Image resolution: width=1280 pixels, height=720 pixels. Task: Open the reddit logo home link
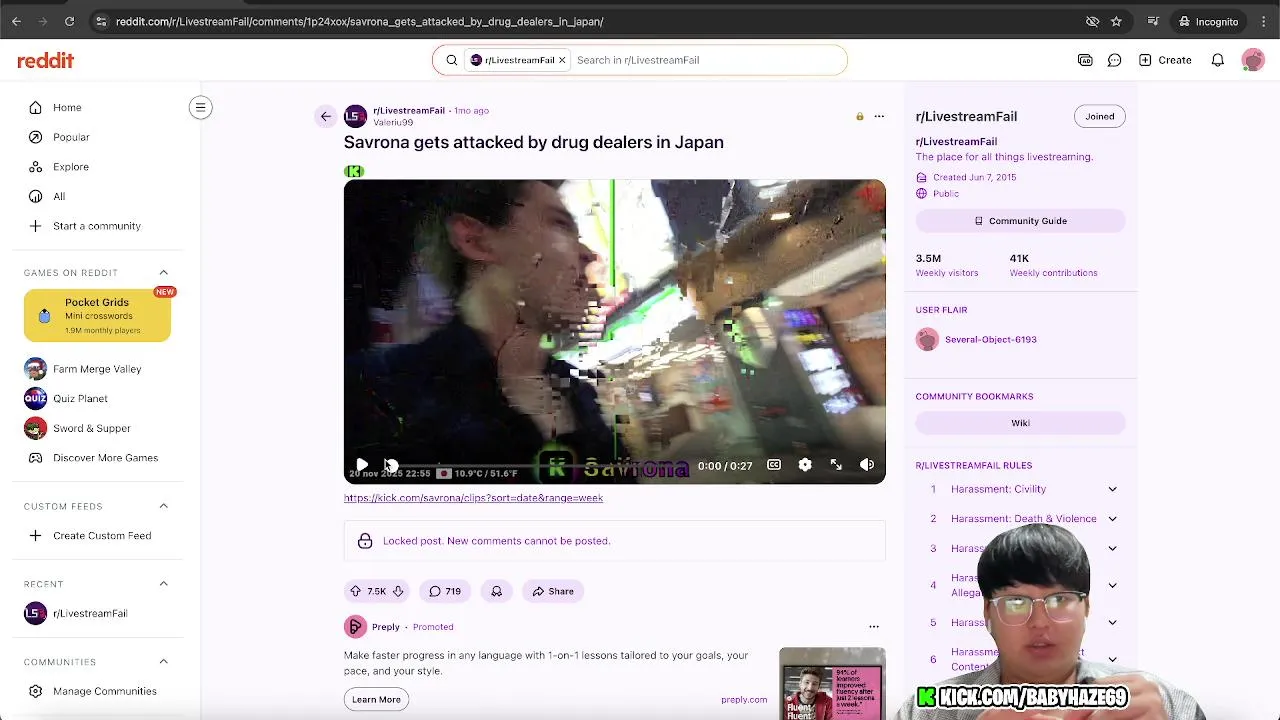45,60
